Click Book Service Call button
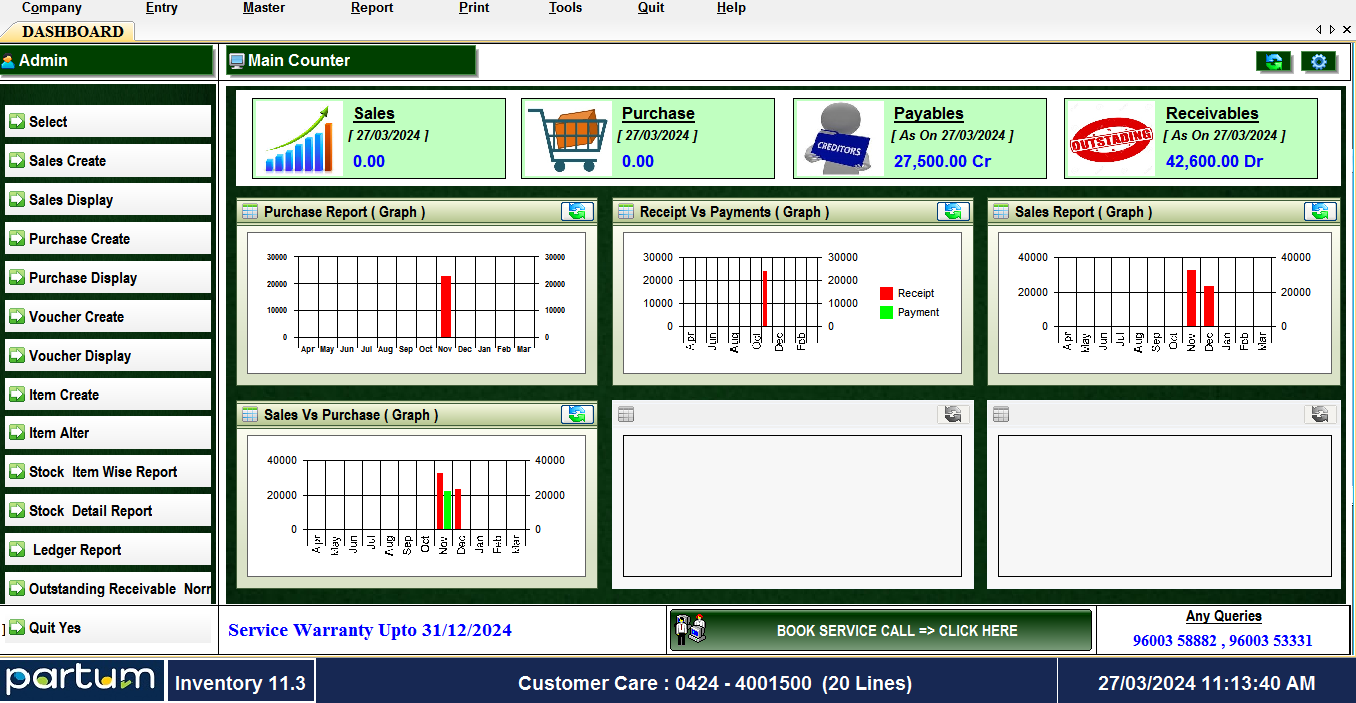The image size is (1356, 703). click(x=880, y=631)
